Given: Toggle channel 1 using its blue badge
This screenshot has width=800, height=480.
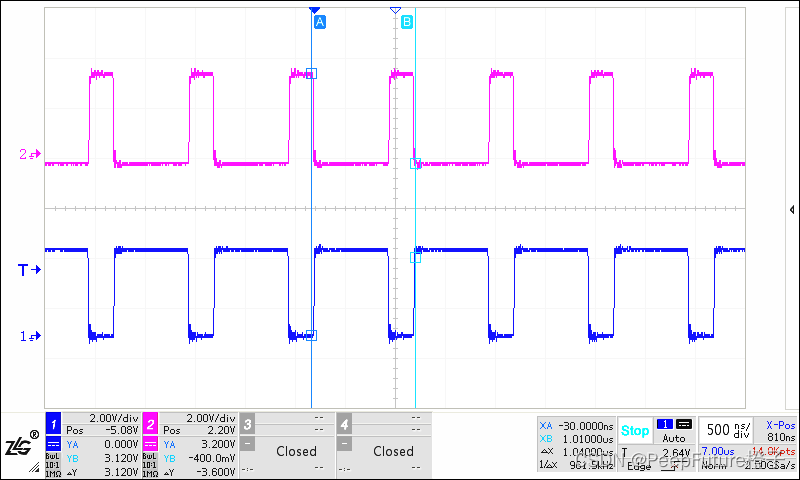Looking at the screenshot, I should tap(54, 424).
